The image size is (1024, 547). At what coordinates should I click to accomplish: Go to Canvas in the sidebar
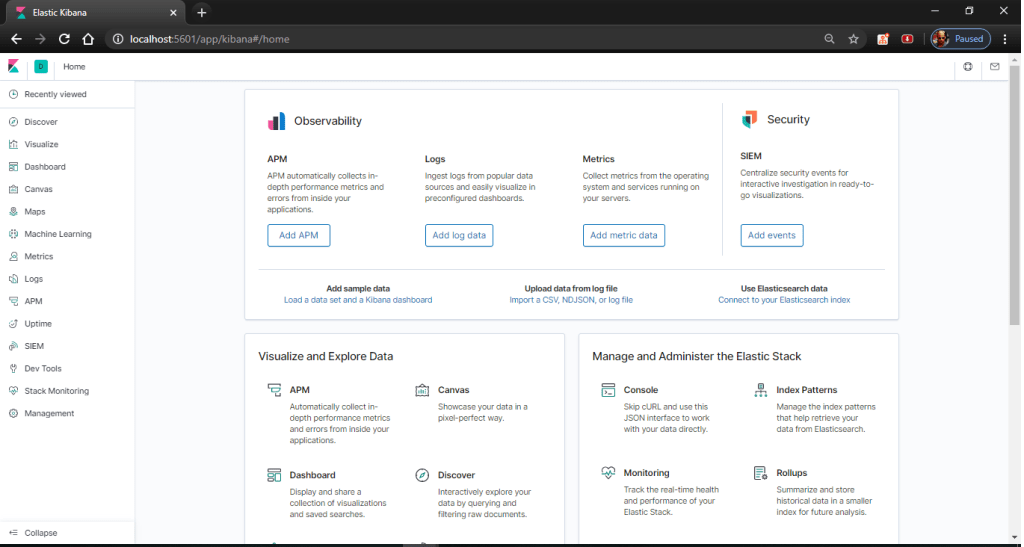pyautogui.click(x=38, y=189)
